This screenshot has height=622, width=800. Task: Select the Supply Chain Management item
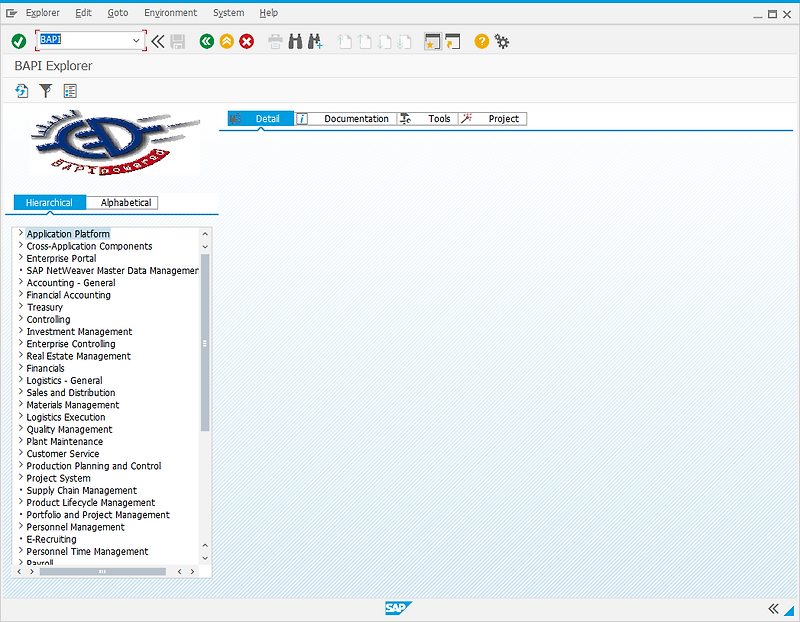82,490
